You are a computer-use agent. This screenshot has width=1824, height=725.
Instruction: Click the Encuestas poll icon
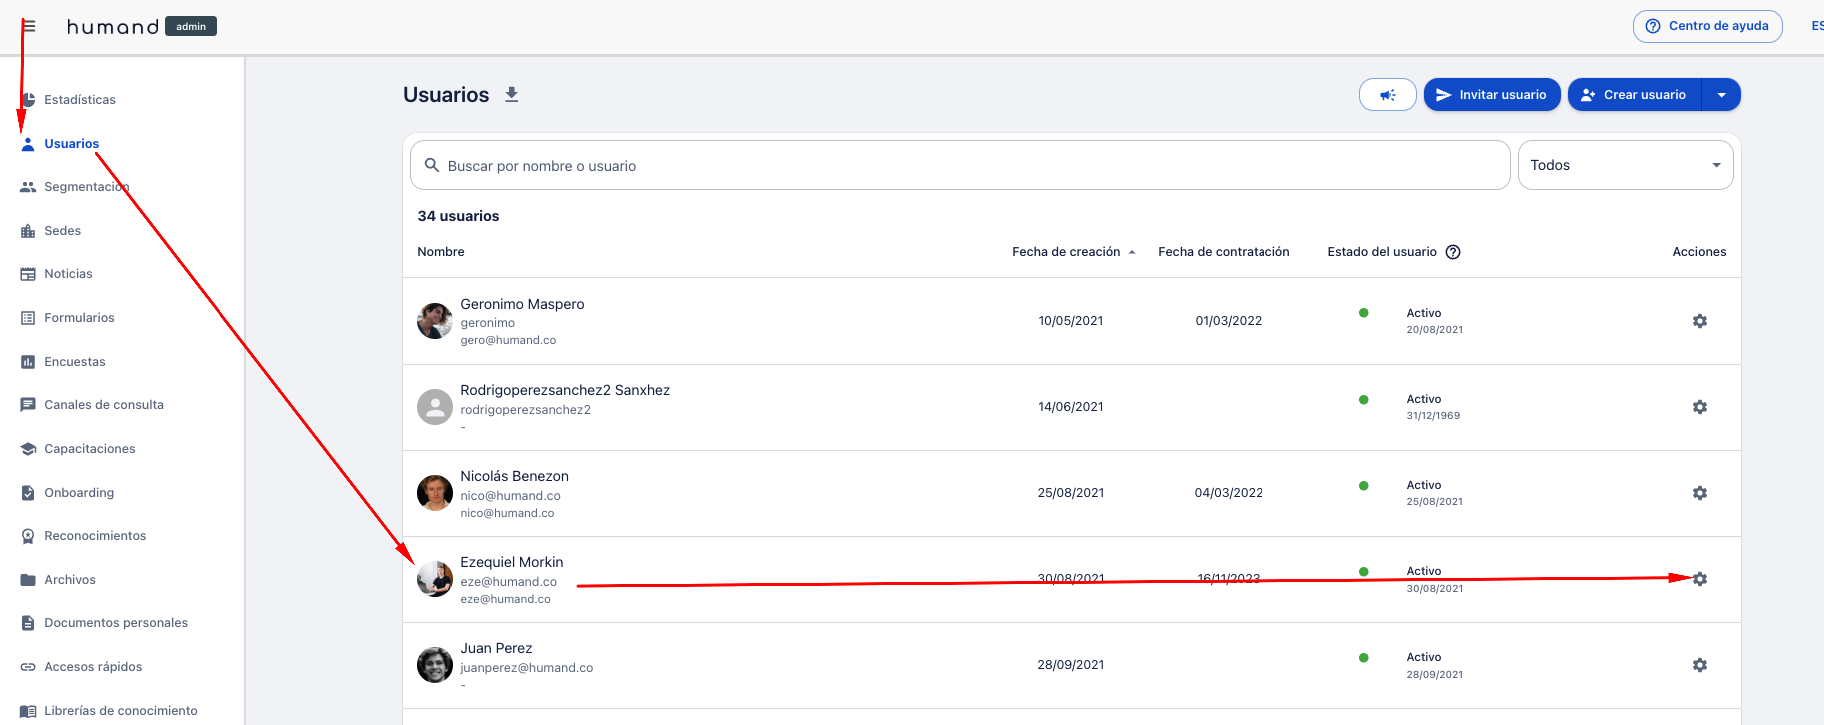tap(28, 362)
